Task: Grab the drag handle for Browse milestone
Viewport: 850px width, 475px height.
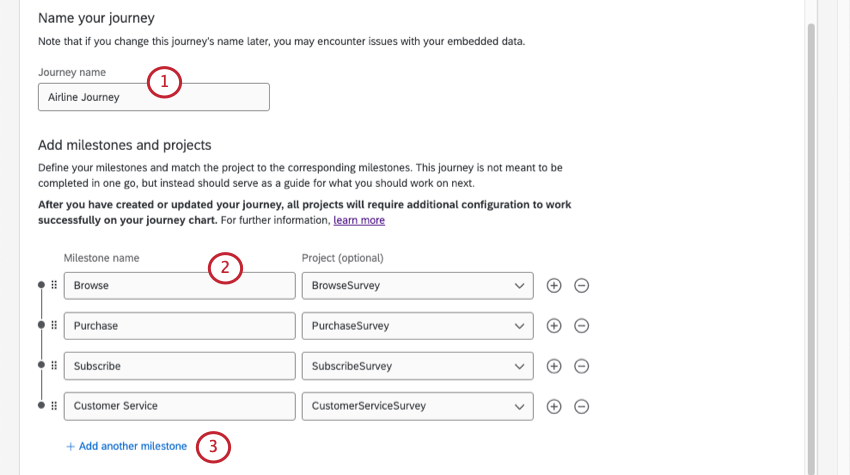Action: [54, 285]
